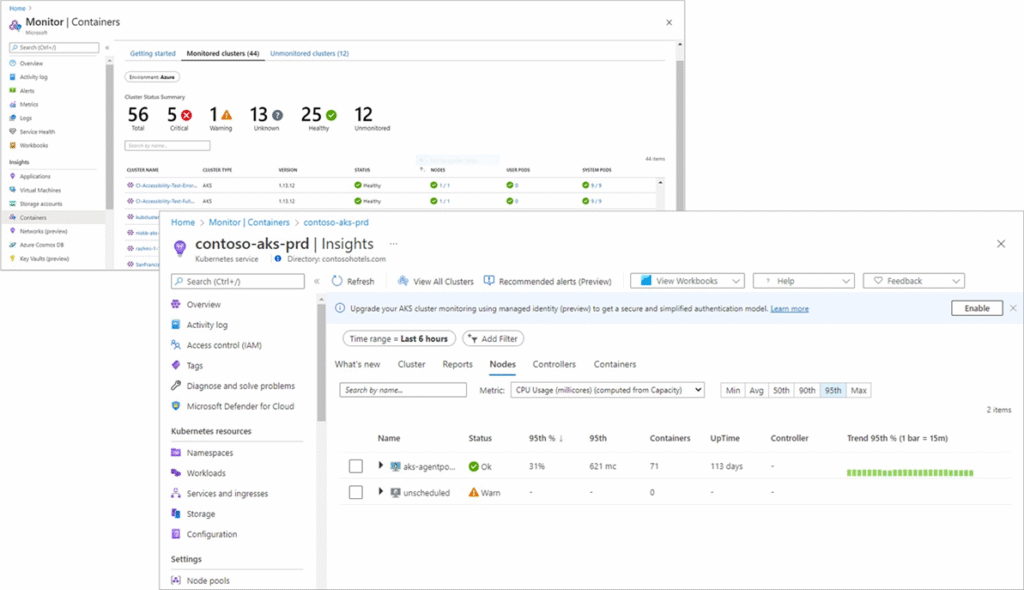Click the node Search by name field
This screenshot has width=1024, height=590.
403,390
